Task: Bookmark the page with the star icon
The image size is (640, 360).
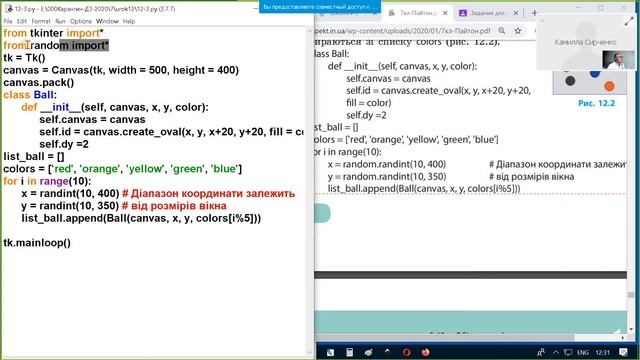Action: click(518, 31)
